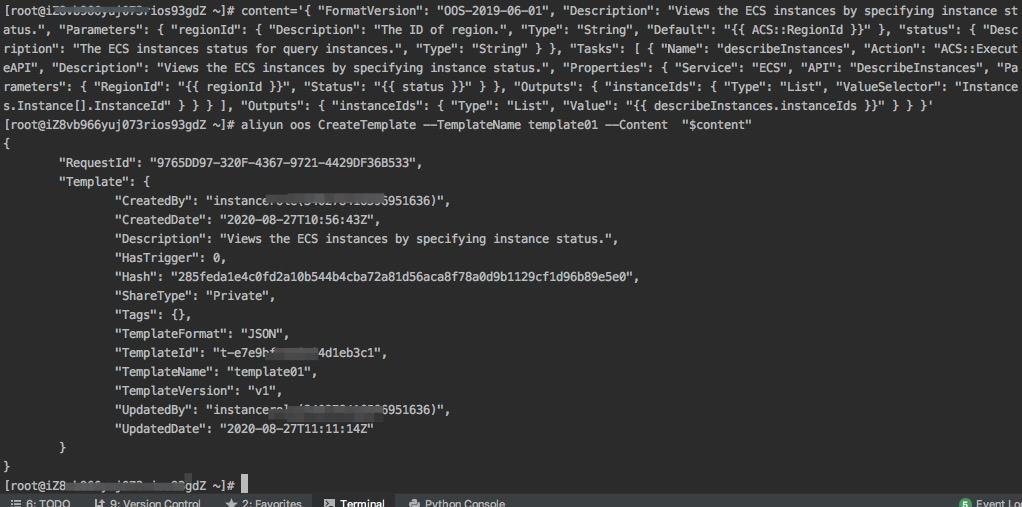Image resolution: width=1022 pixels, height=507 pixels.
Task: Open the 6: TODO tool window tab
Action: (40, 503)
